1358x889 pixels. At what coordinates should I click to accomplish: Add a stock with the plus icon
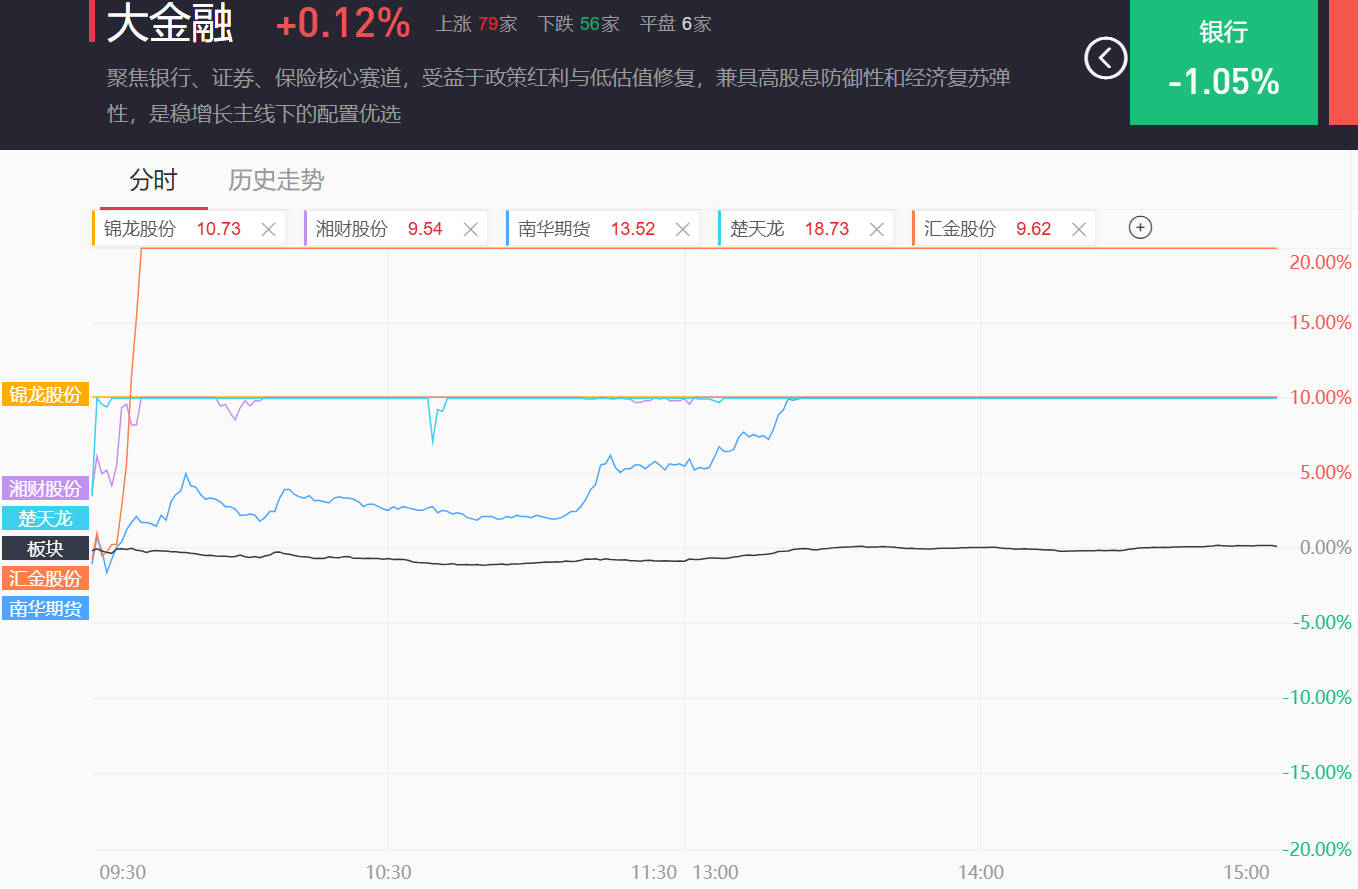coord(1140,228)
